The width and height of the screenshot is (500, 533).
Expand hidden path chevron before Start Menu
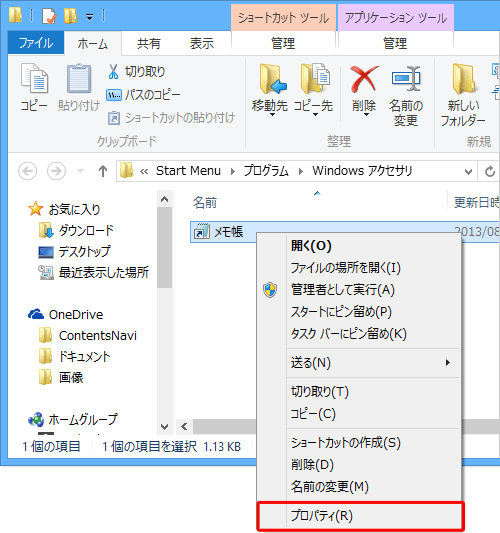point(144,172)
